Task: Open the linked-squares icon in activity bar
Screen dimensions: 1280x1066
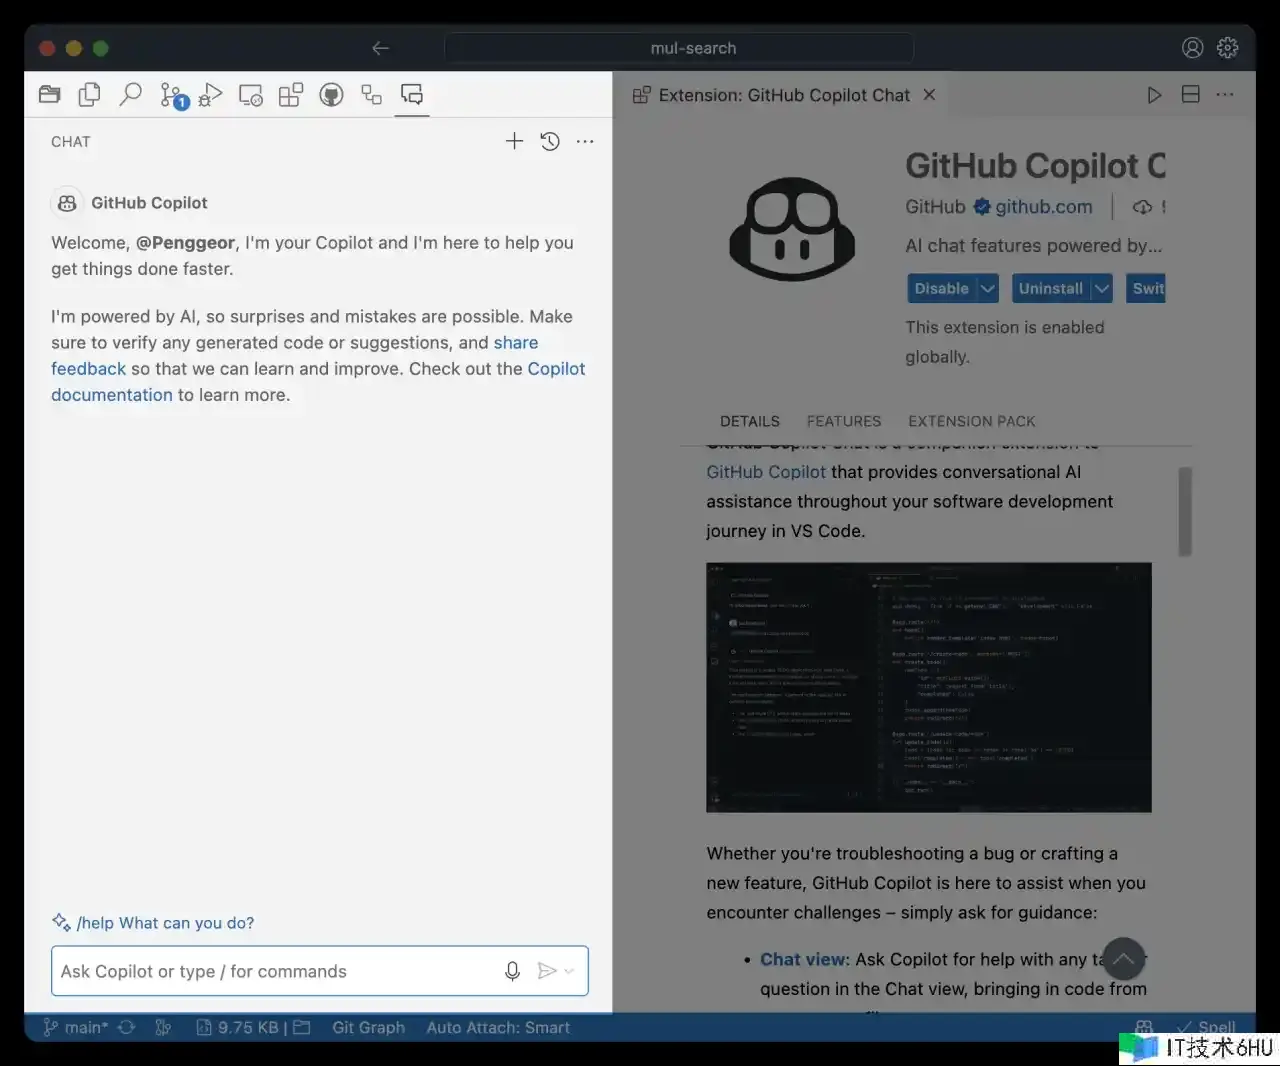Action: tap(371, 95)
